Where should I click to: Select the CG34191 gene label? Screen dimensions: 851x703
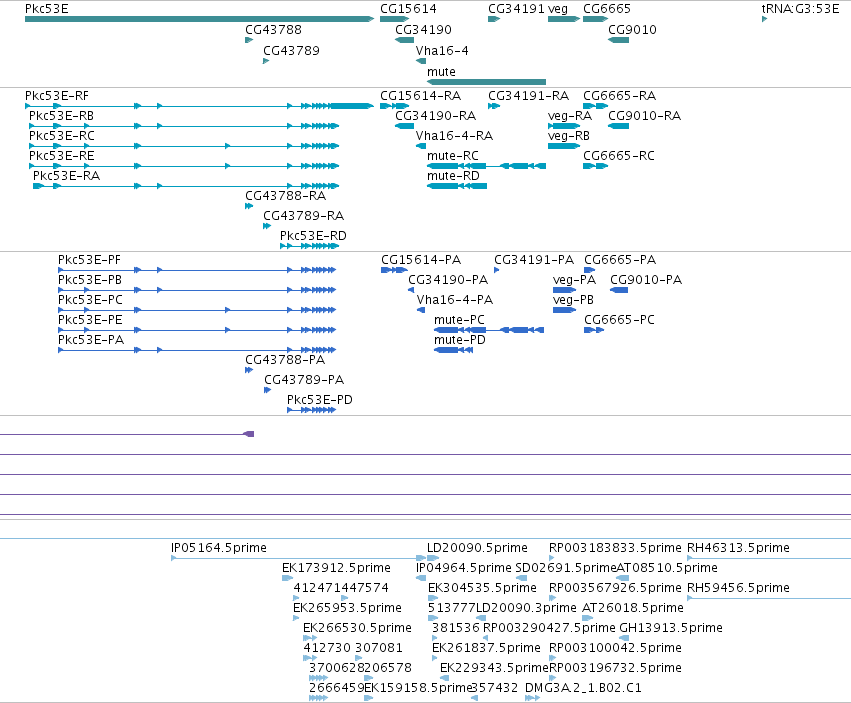(516, 9)
